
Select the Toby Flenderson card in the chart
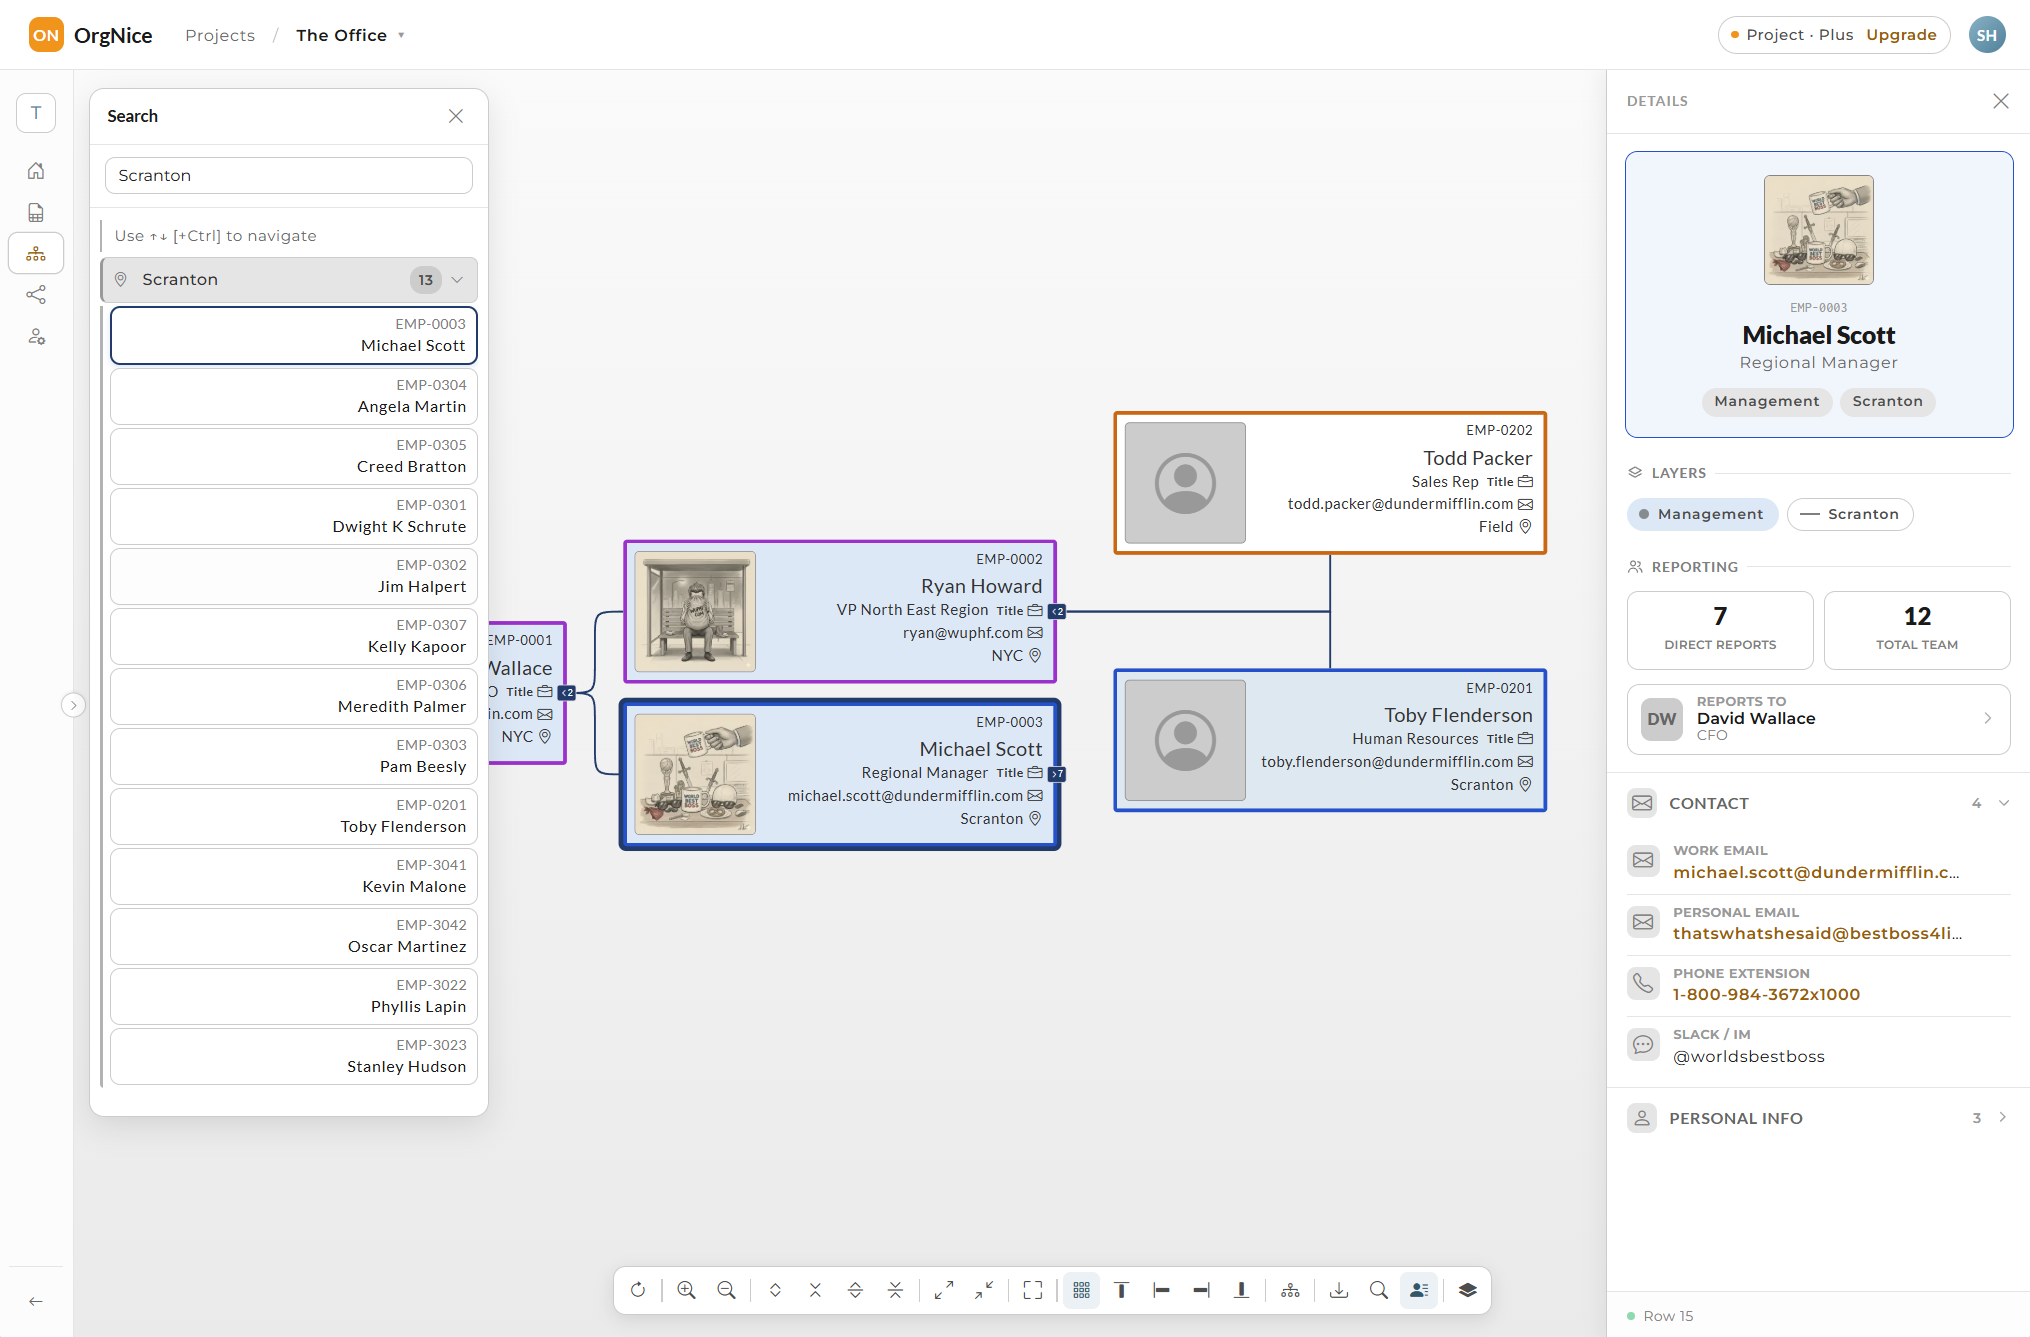tap(1330, 740)
